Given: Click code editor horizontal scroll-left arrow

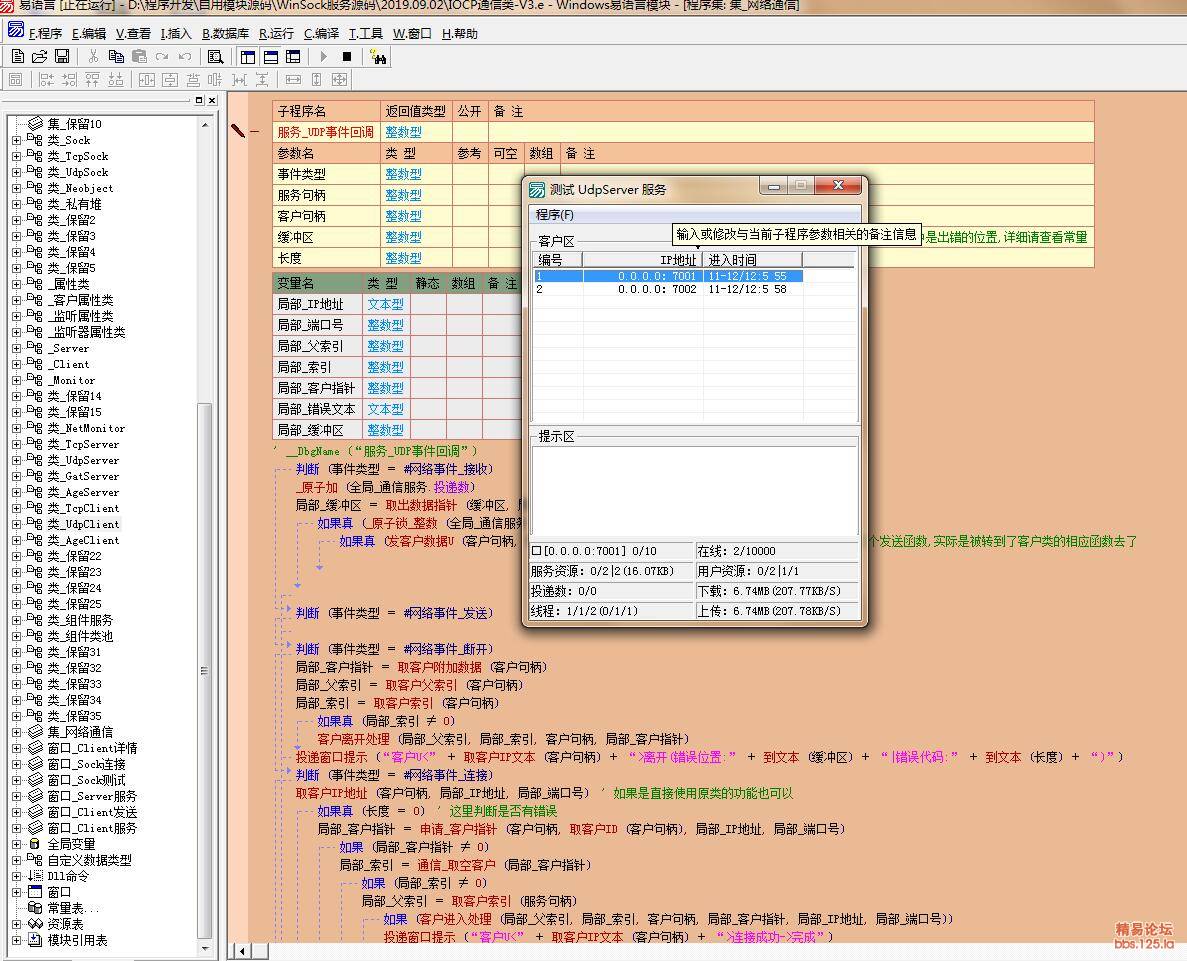Looking at the screenshot, I should coord(241,951).
